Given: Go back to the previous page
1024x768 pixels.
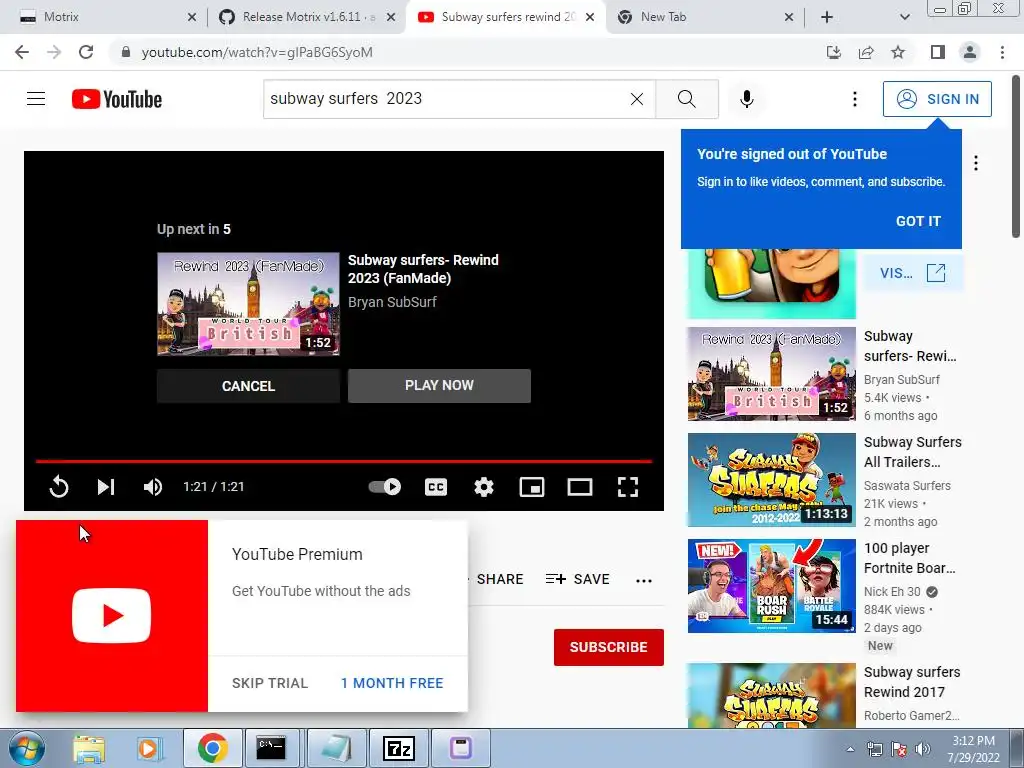Looking at the screenshot, I should [22, 52].
